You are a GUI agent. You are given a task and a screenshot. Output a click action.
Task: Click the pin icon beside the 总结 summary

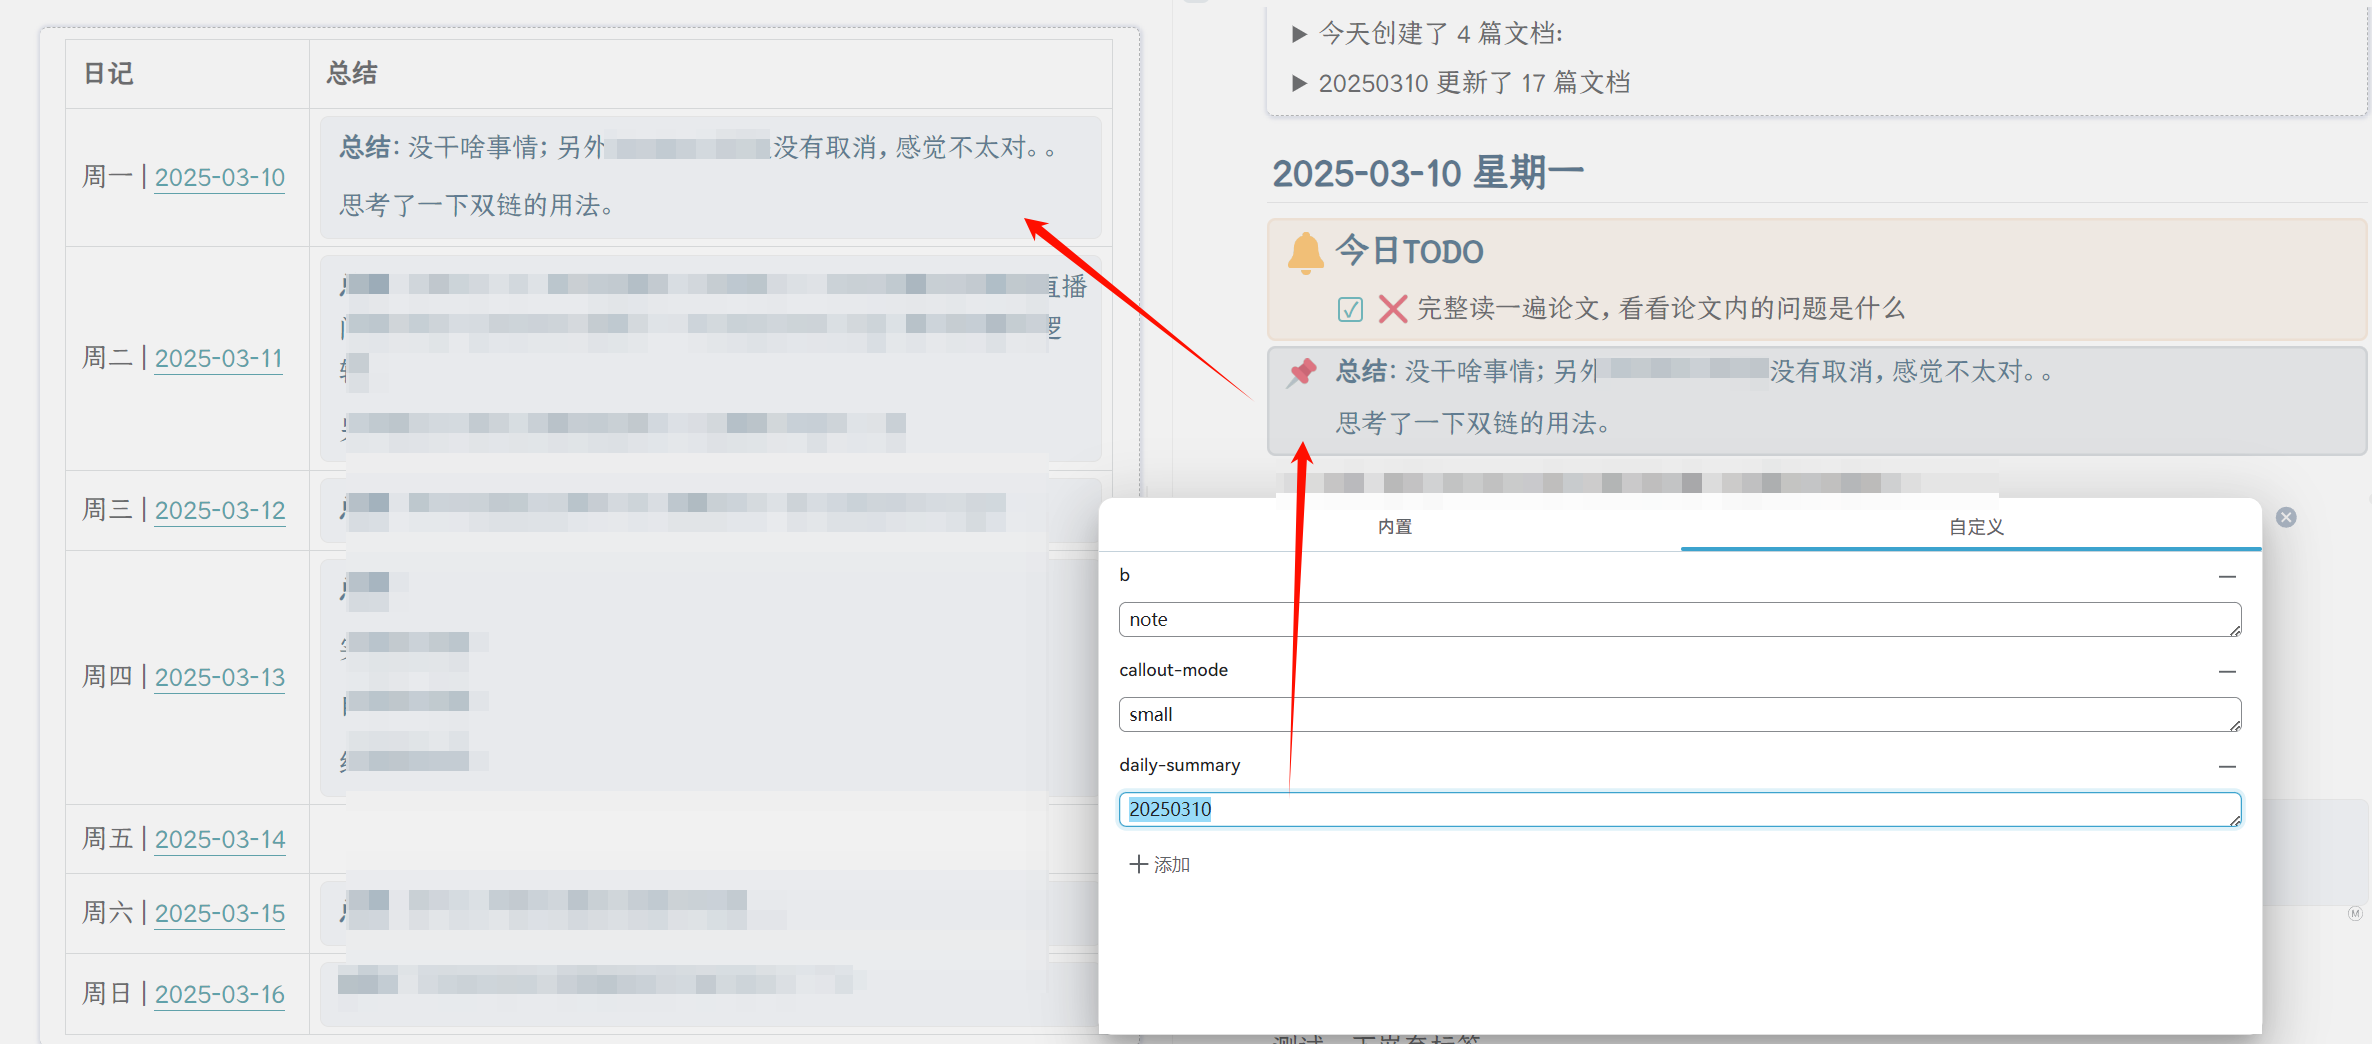(1303, 371)
